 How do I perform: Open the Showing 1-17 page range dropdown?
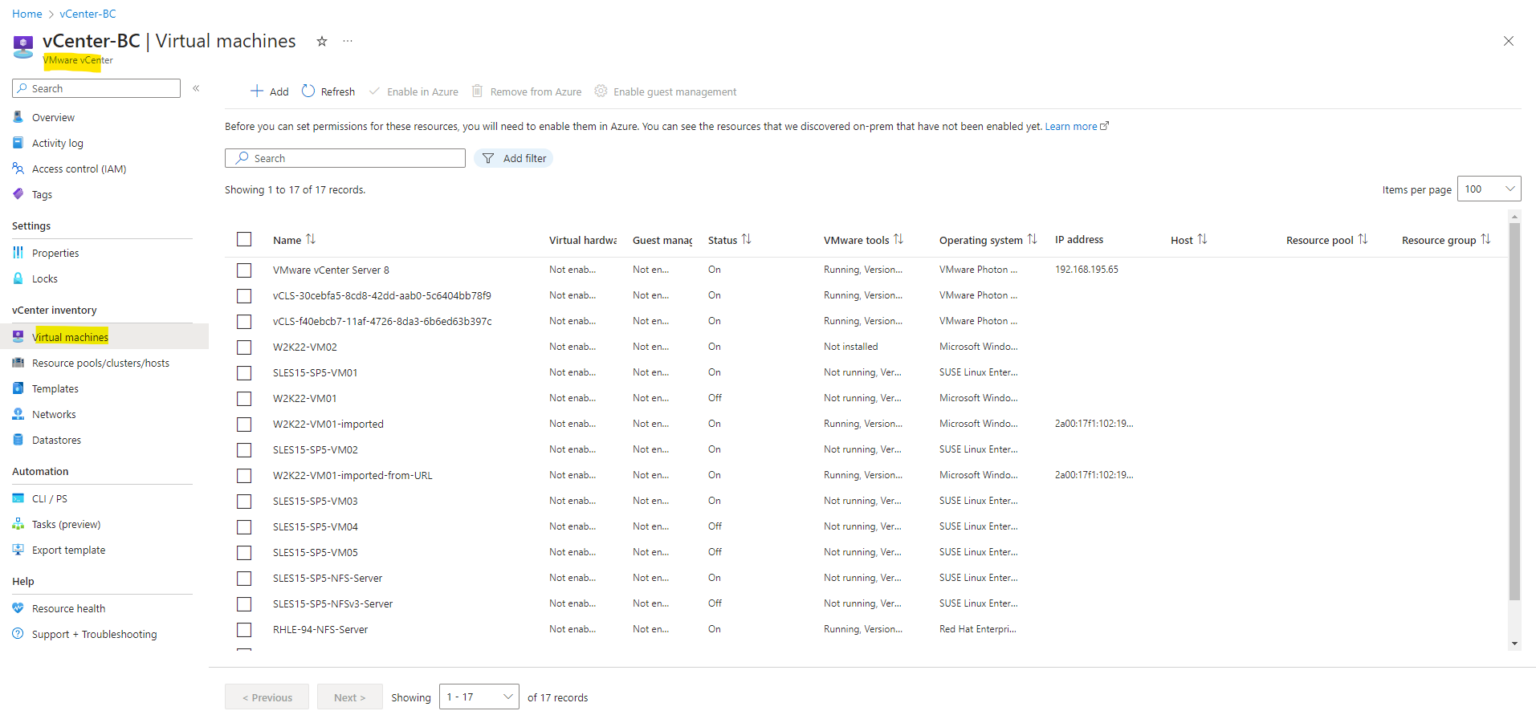pos(479,696)
